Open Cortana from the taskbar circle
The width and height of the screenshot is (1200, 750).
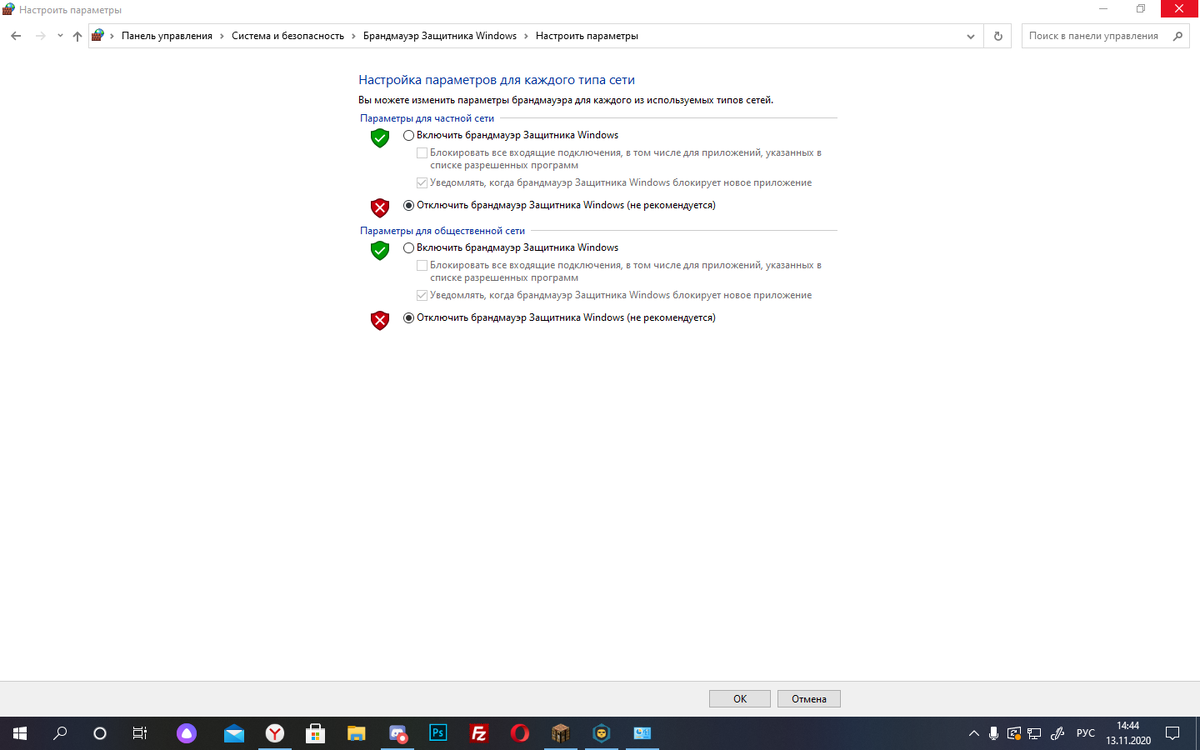tap(100, 732)
